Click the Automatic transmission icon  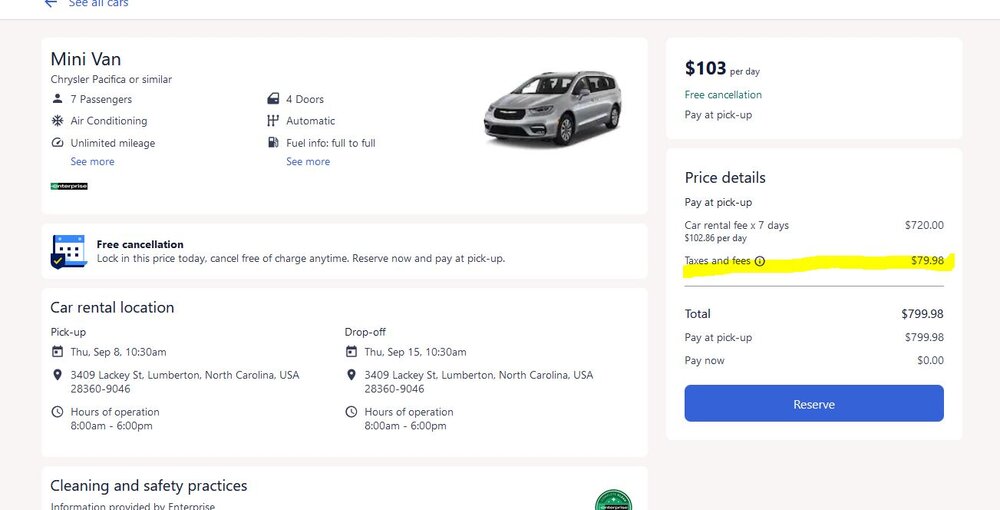pyautogui.click(x=273, y=121)
